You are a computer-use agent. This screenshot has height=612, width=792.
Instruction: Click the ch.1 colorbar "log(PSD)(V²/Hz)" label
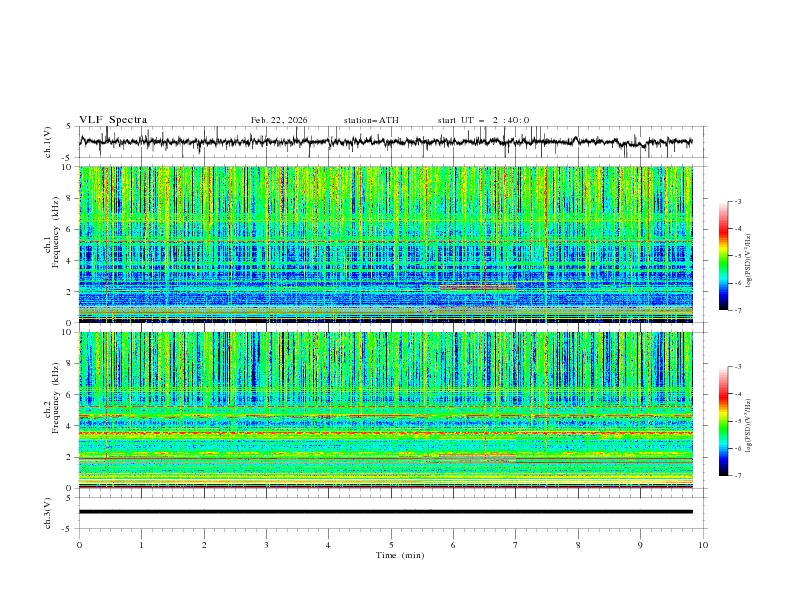(749, 261)
